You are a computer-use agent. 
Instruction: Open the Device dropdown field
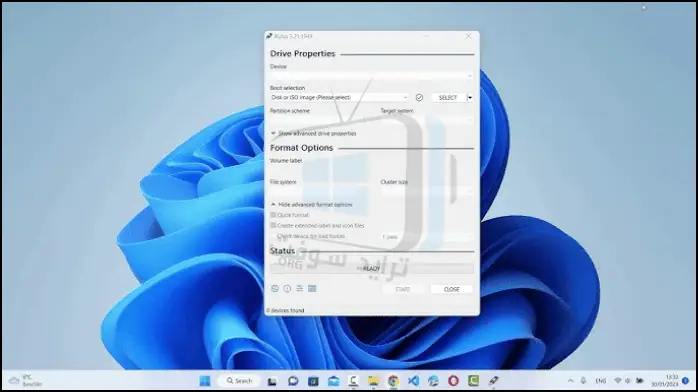(x=372, y=76)
